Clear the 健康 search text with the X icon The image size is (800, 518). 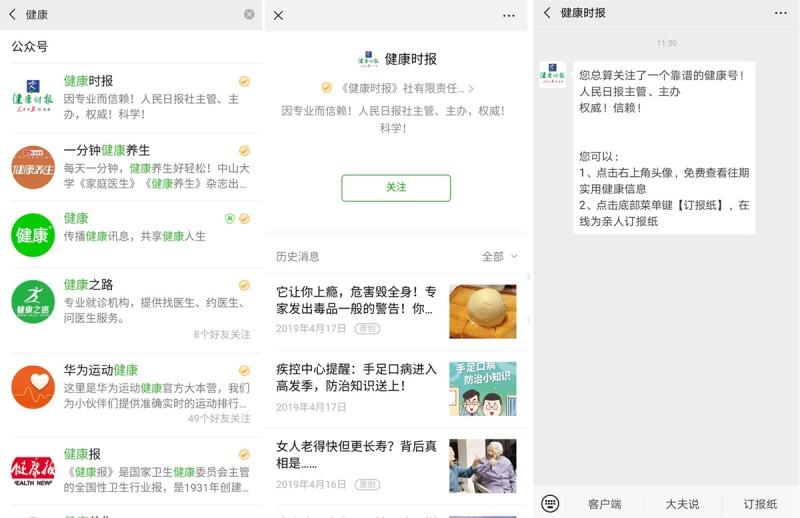[x=249, y=14]
